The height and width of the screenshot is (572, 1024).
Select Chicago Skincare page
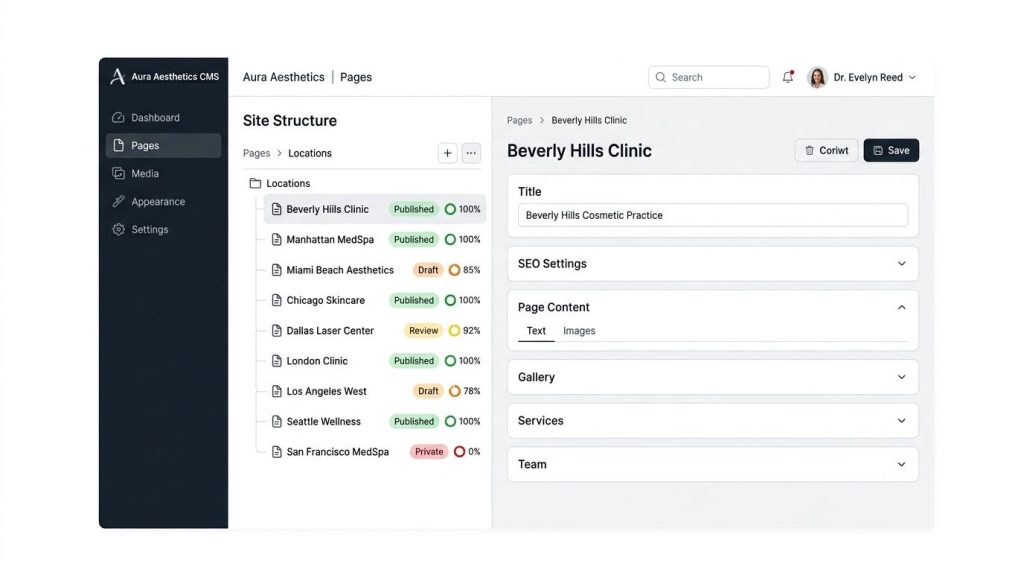click(375, 300)
